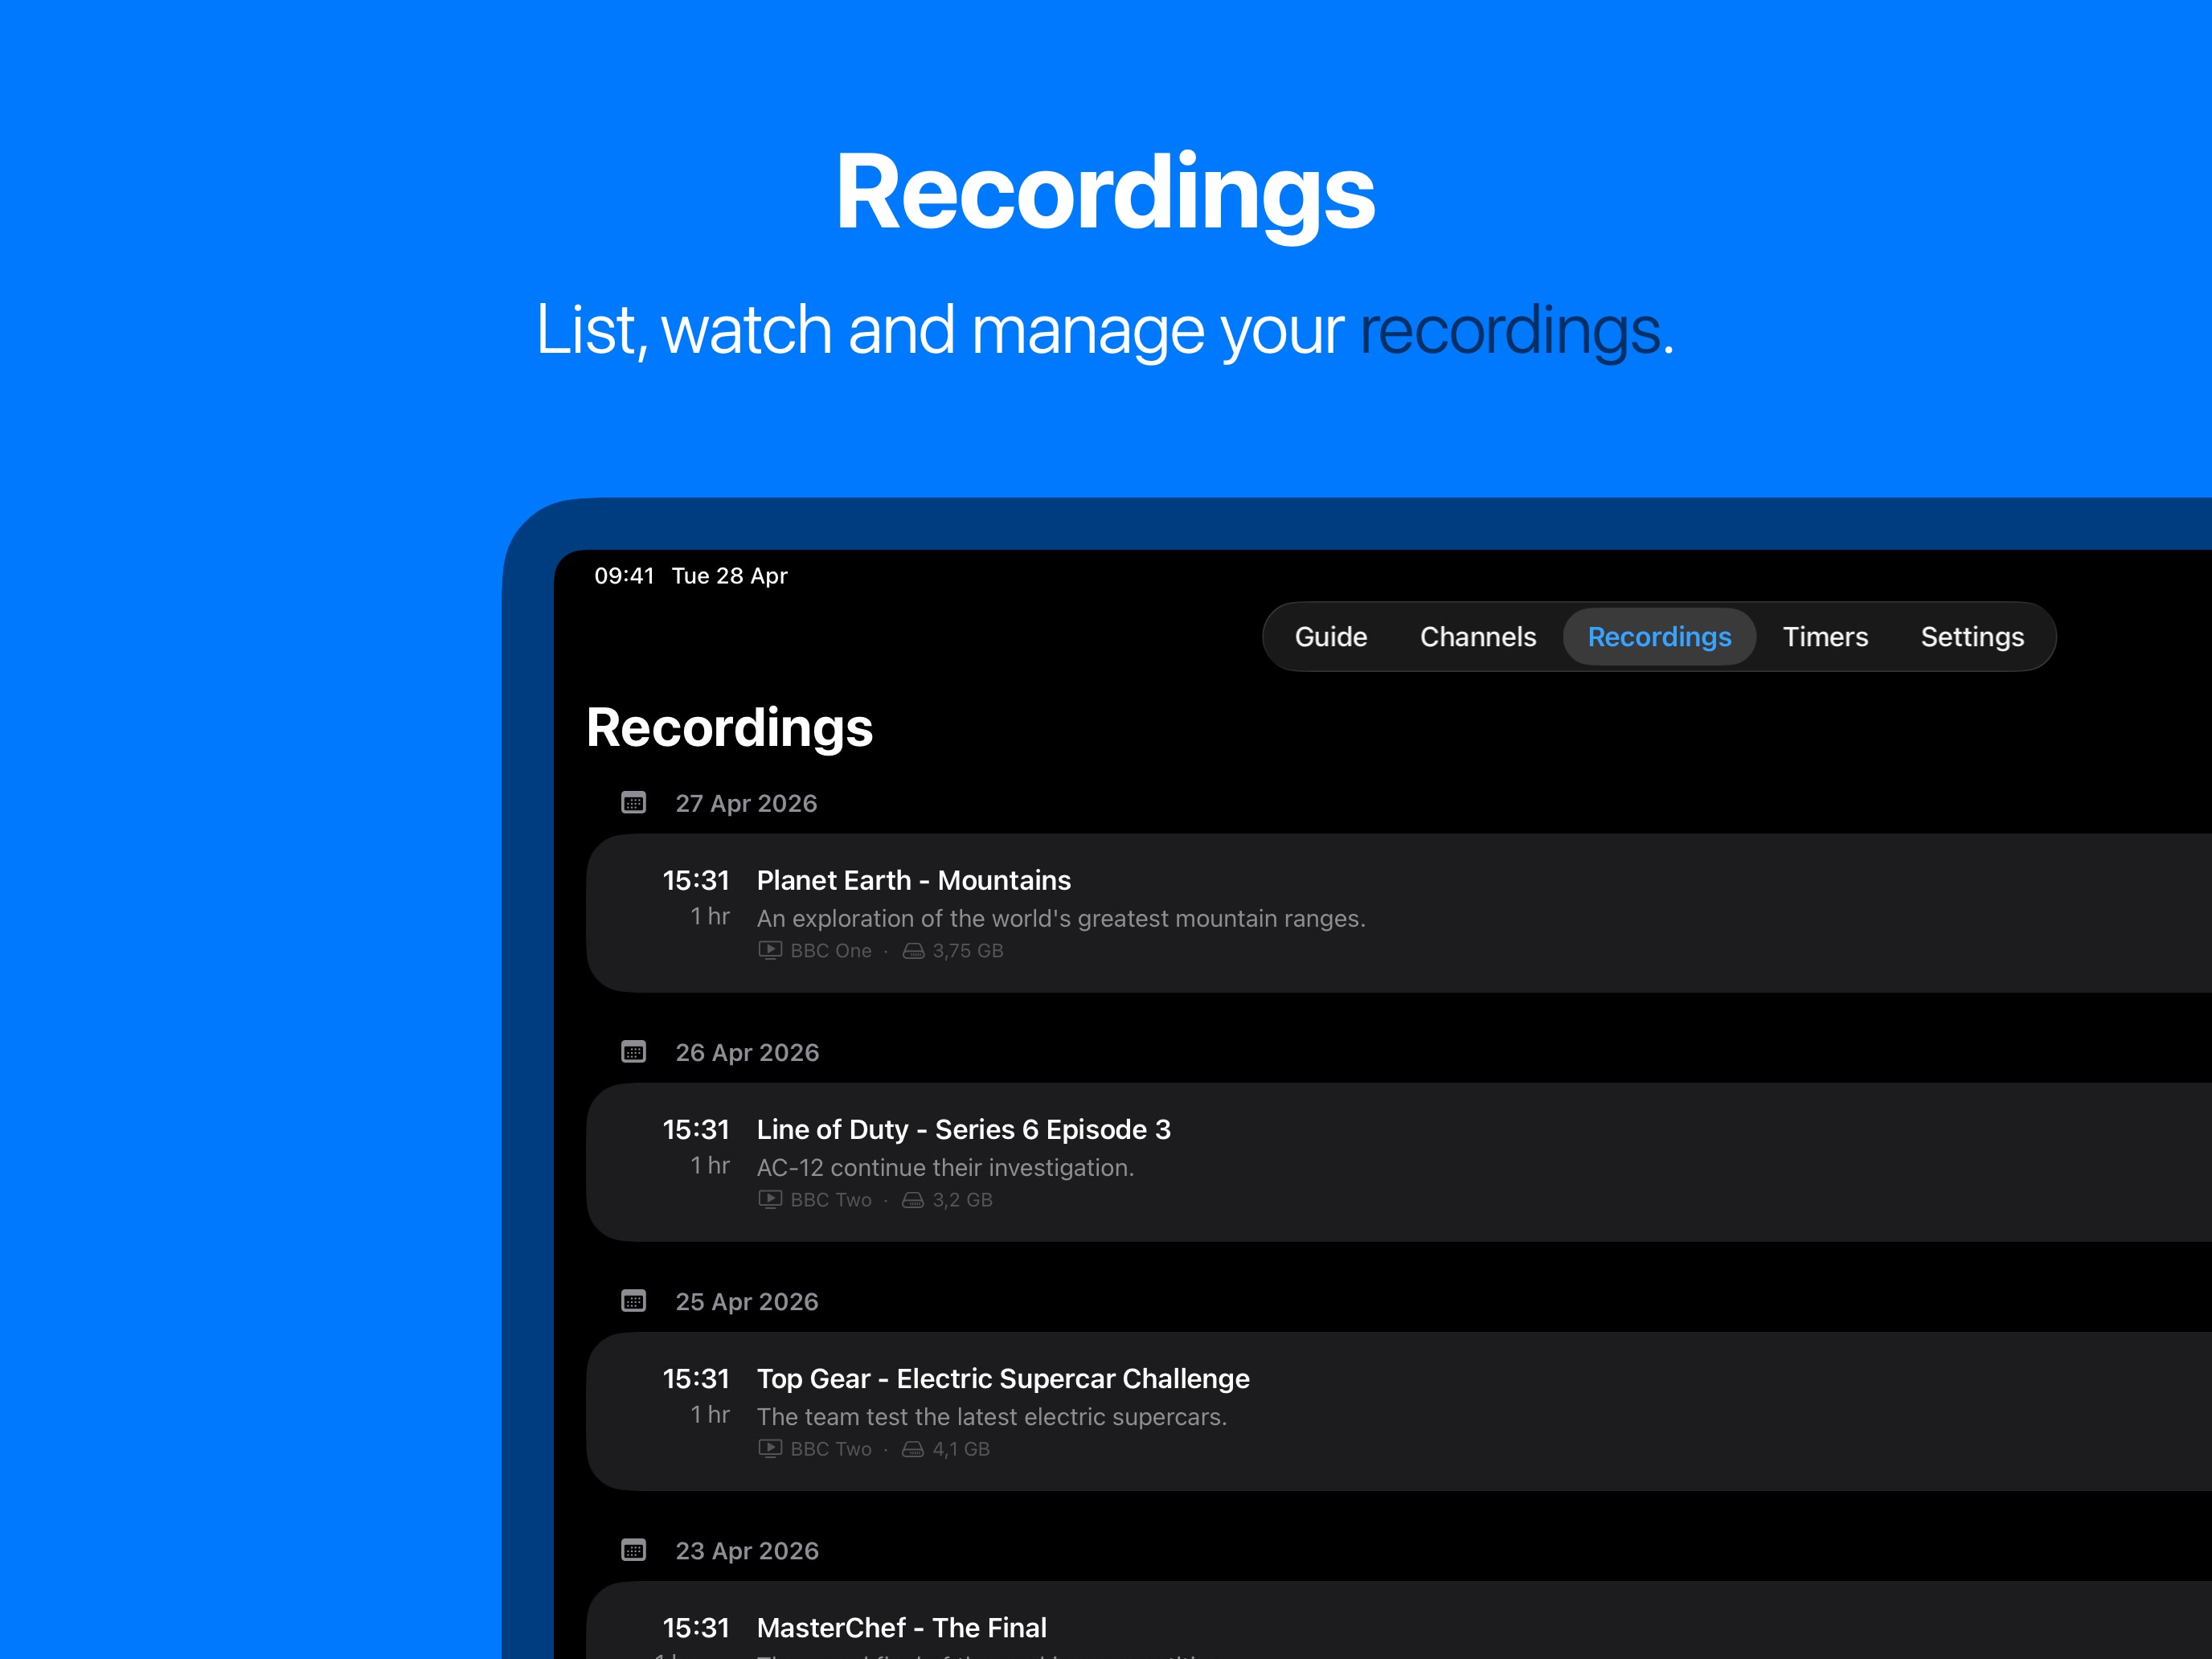2212x1659 pixels.
Task: Click BBC Two label under Line of Duty
Action: 831,1200
